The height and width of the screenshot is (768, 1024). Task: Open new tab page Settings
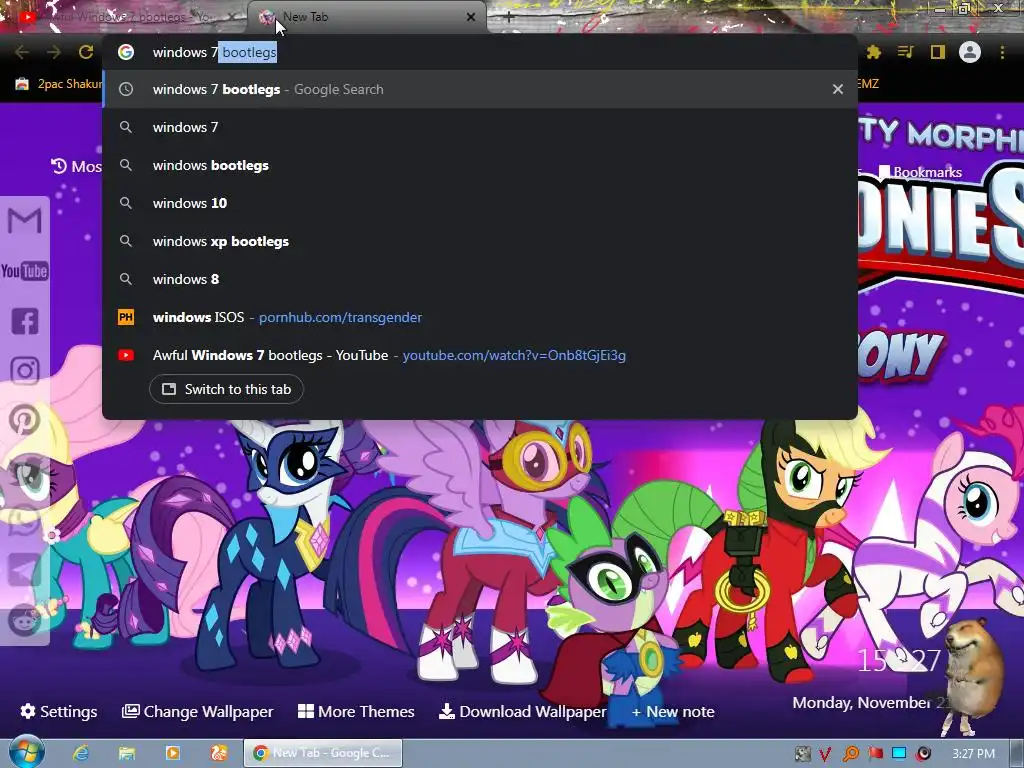pos(59,711)
